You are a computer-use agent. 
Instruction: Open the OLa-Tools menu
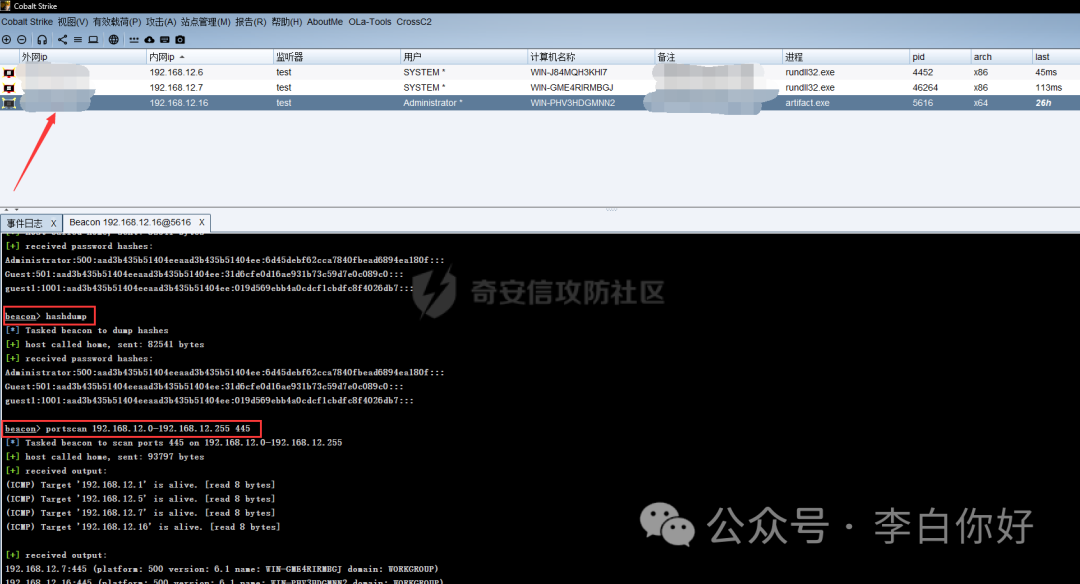click(x=370, y=22)
